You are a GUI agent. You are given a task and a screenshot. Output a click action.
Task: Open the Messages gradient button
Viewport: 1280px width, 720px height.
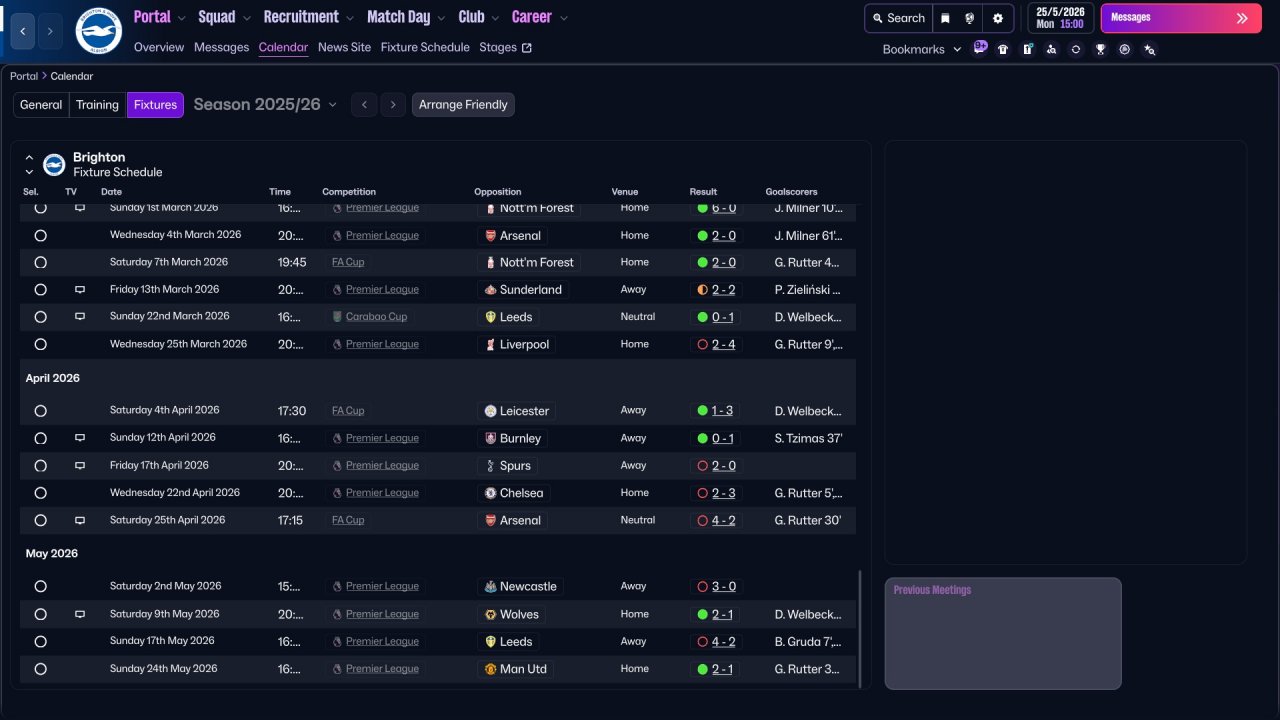pyautogui.click(x=1181, y=18)
